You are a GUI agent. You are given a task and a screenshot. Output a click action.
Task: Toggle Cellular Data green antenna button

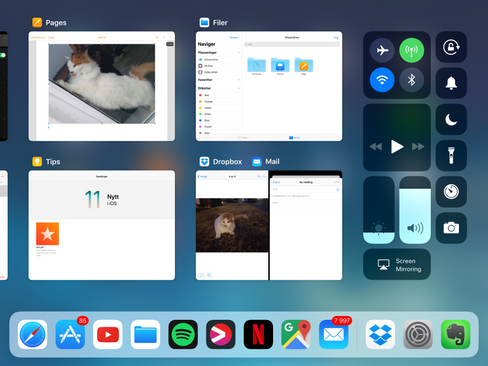412,50
